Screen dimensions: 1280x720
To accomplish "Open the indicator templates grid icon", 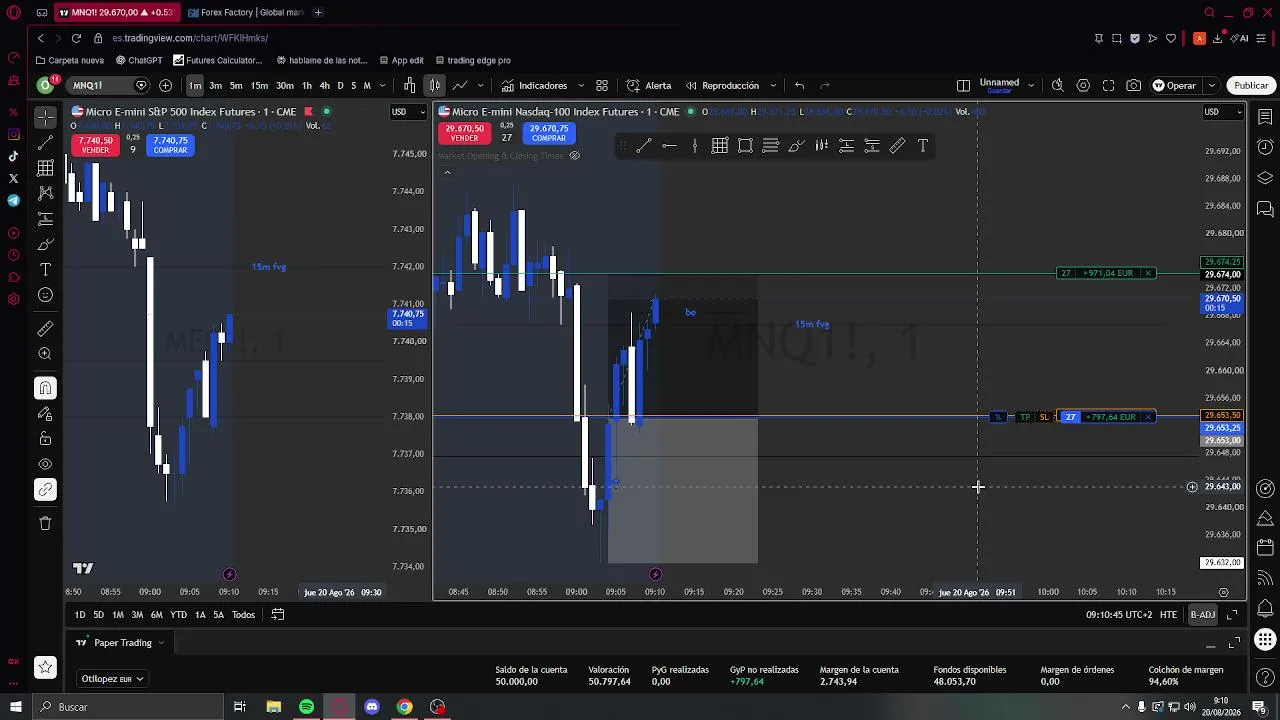I will [x=602, y=85].
